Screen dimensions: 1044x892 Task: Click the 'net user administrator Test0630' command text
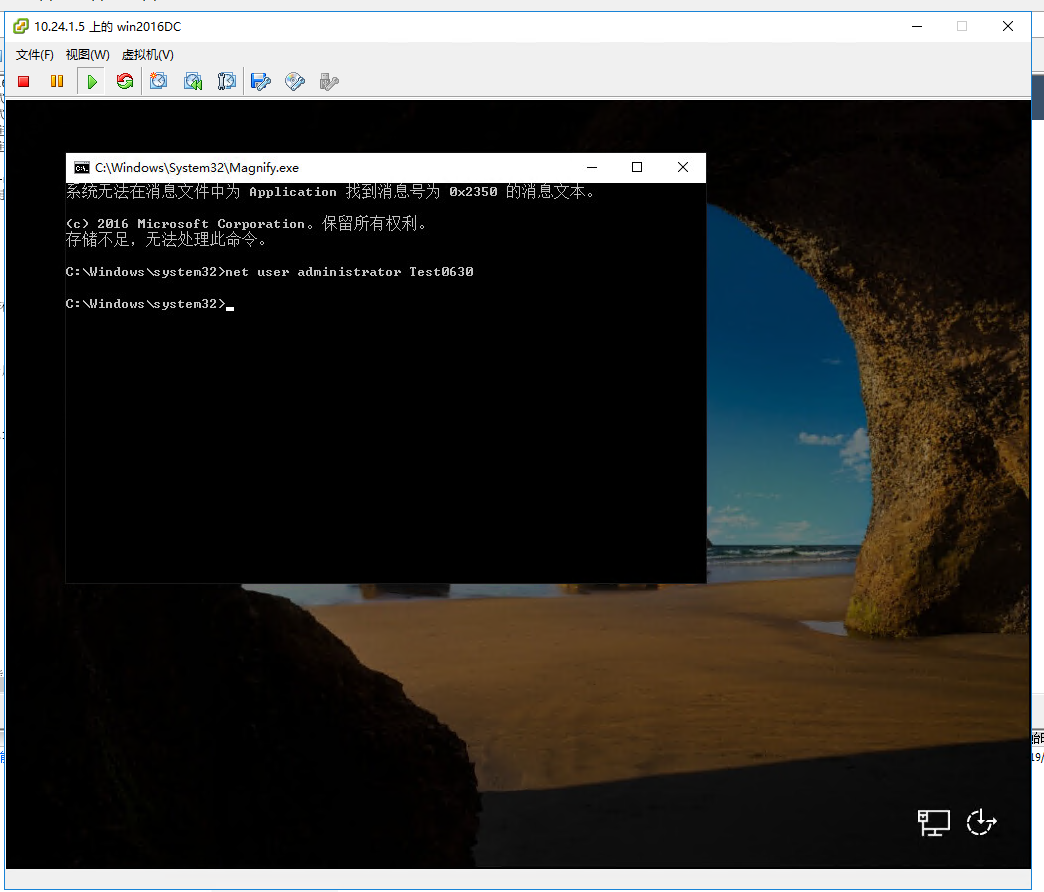pos(350,272)
